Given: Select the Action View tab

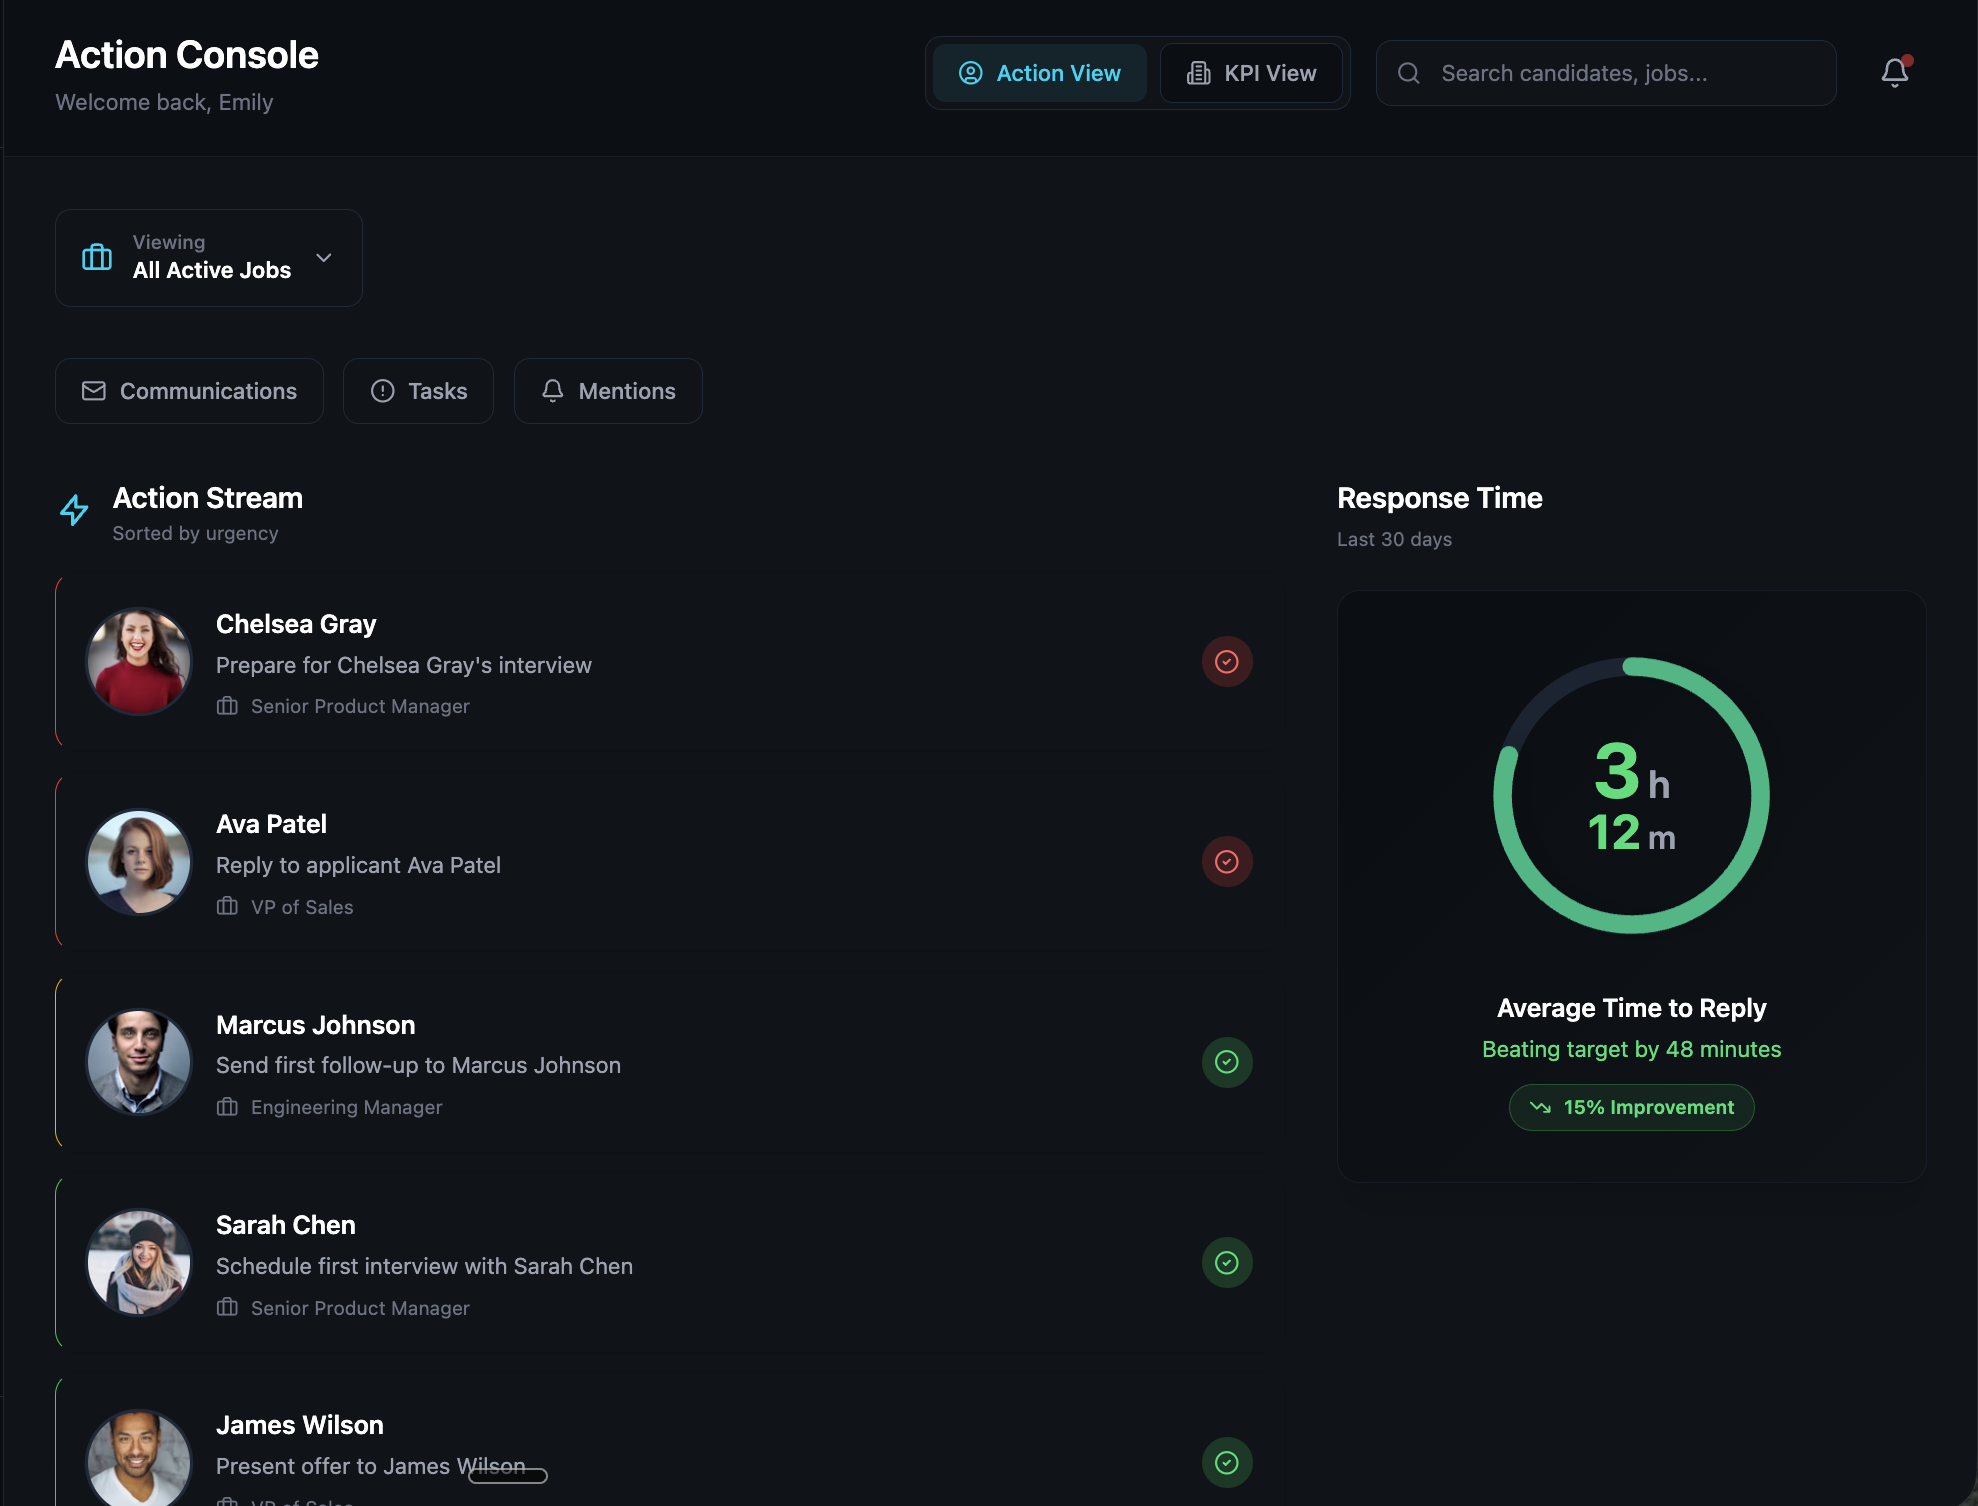Looking at the screenshot, I should [x=1039, y=72].
